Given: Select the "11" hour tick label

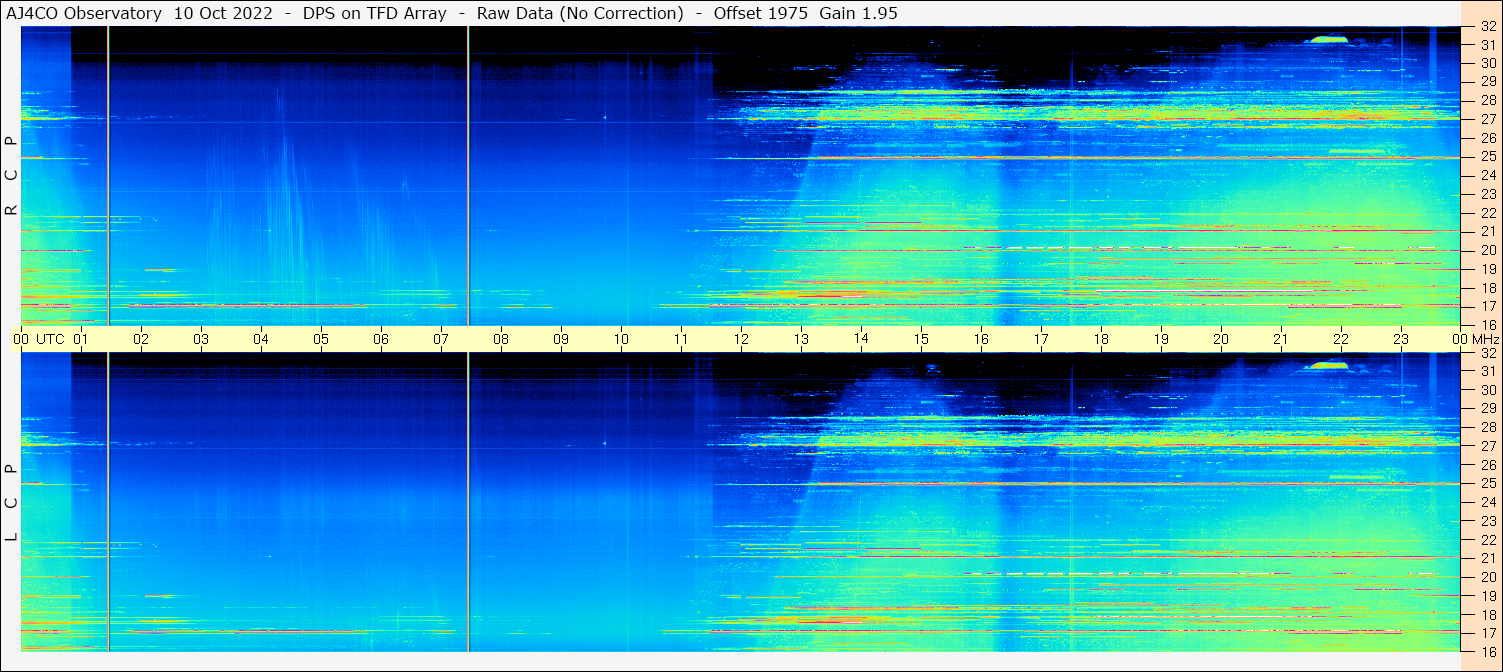Looking at the screenshot, I should tap(681, 339).
